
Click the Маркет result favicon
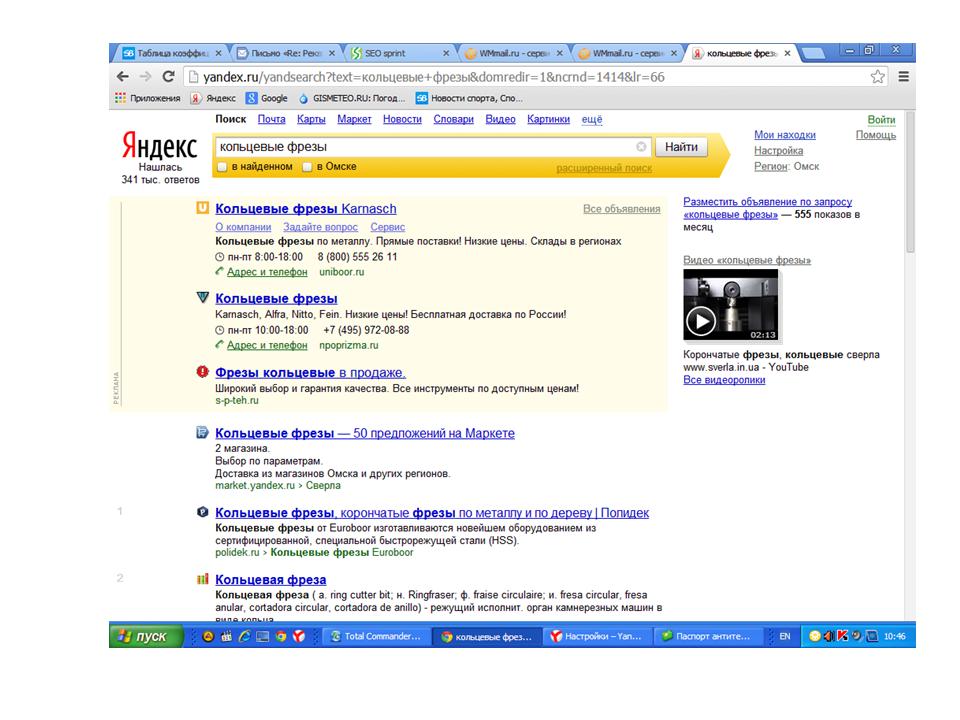click(202, 432)
